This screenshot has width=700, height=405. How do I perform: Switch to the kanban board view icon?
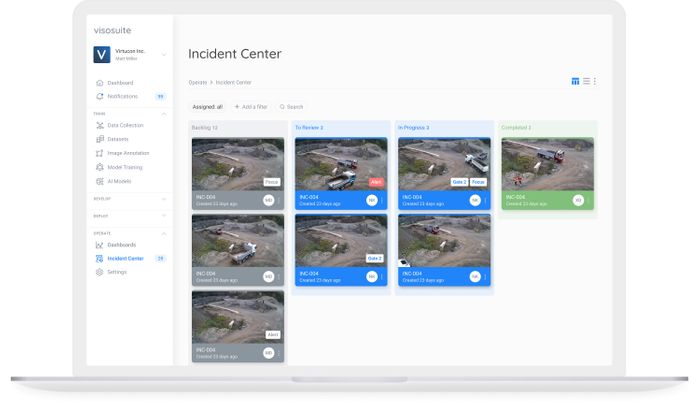click(575, 81)
